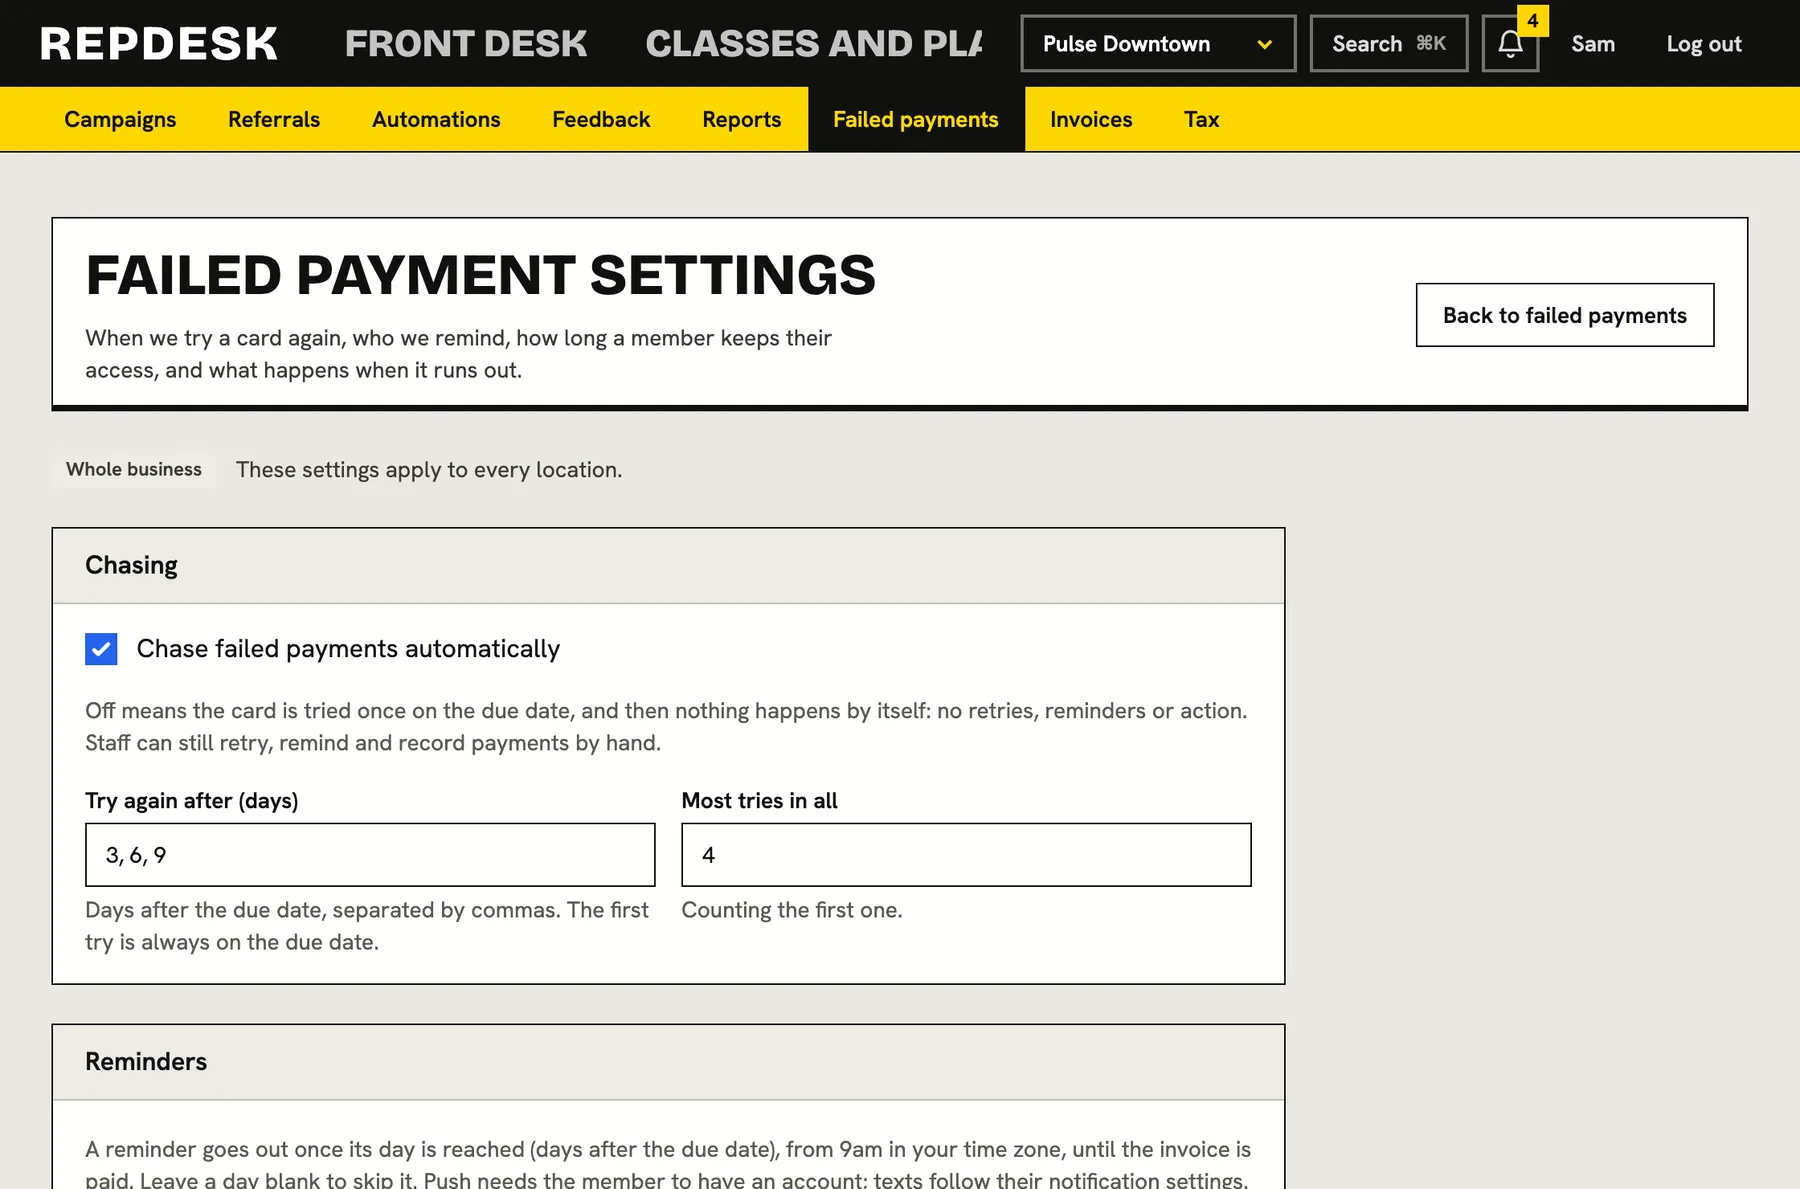This screenshot has height=1189, width=1800.
Task: Select the Reports tab
Action: click(742, 119)
